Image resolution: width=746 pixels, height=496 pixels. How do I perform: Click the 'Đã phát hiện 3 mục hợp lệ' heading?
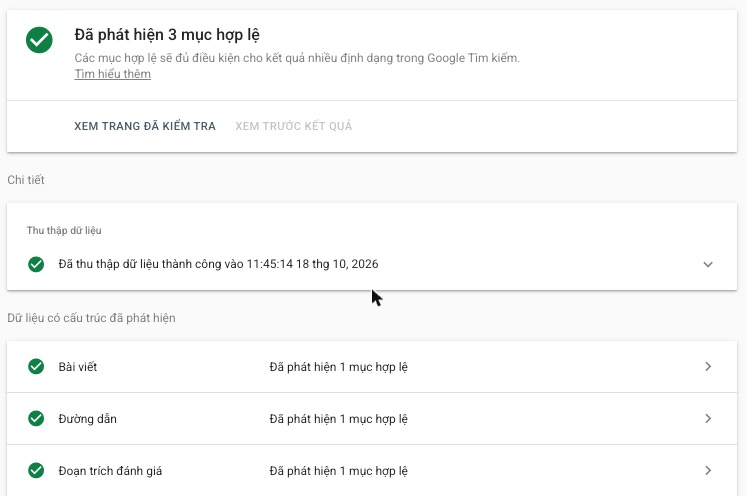tap(167, 35)
